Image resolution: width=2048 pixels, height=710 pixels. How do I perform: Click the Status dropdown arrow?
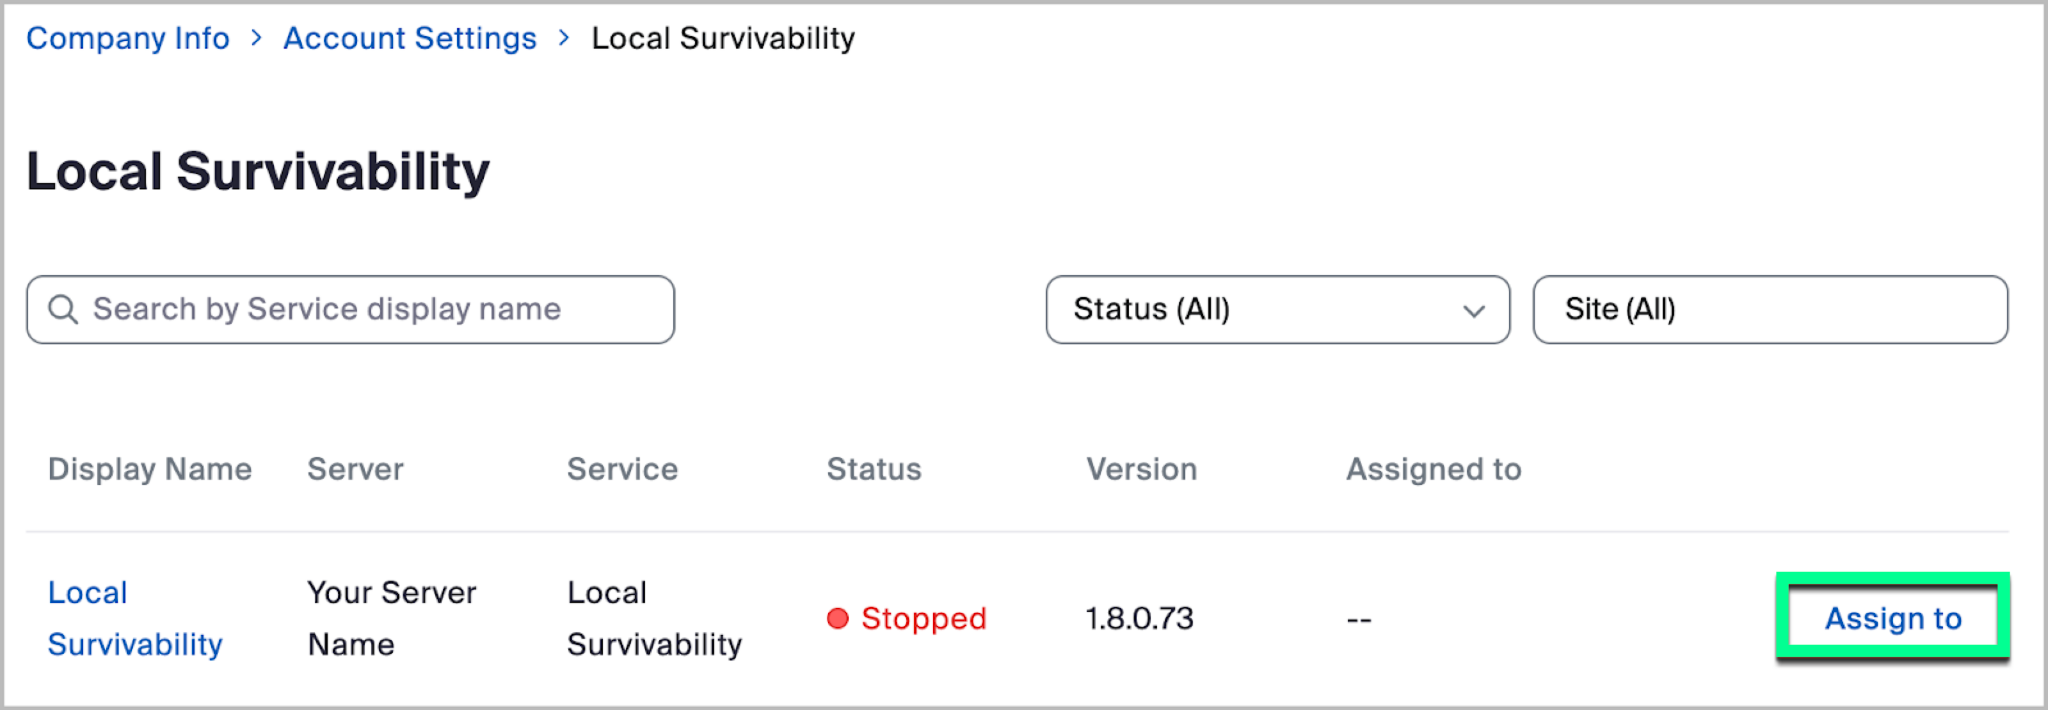(x=1473, y=311)
